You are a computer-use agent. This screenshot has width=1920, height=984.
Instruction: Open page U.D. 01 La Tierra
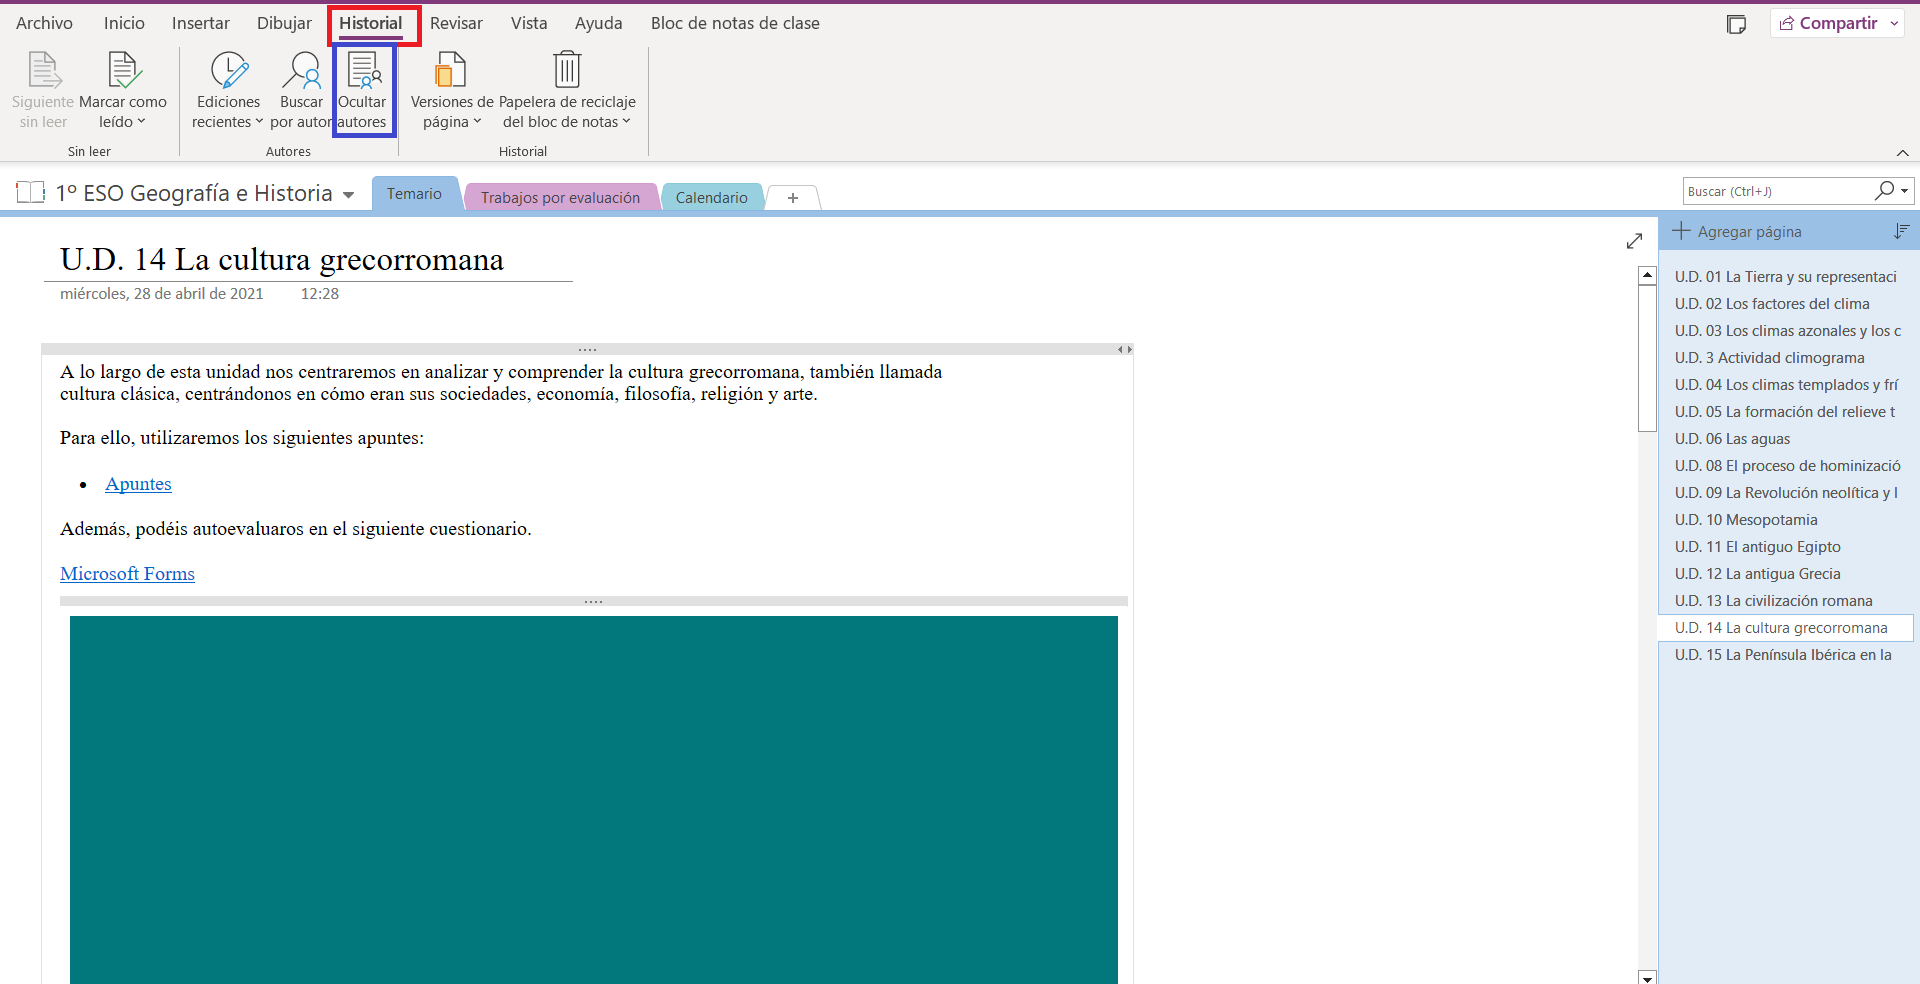pos(1786,277)
